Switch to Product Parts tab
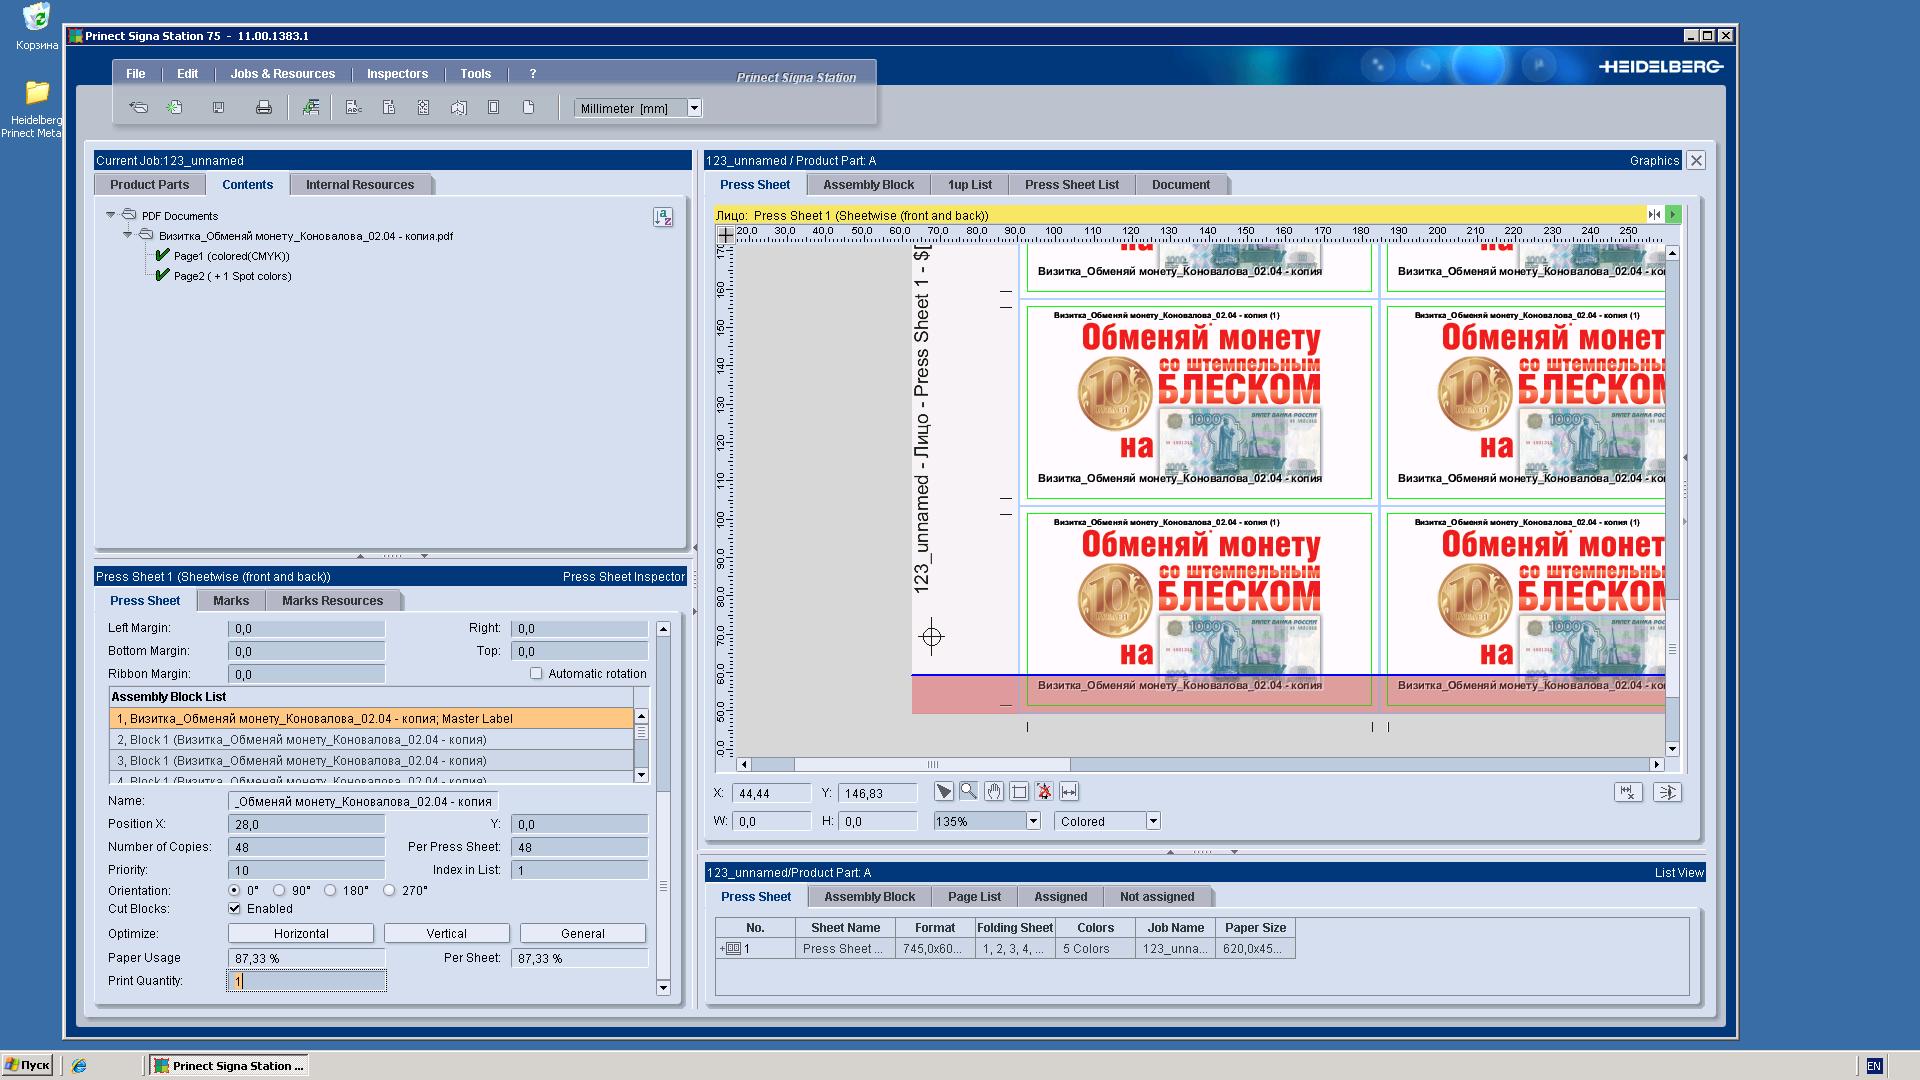The width and height of the screenshot is (1920, 1080). (149, 185)
